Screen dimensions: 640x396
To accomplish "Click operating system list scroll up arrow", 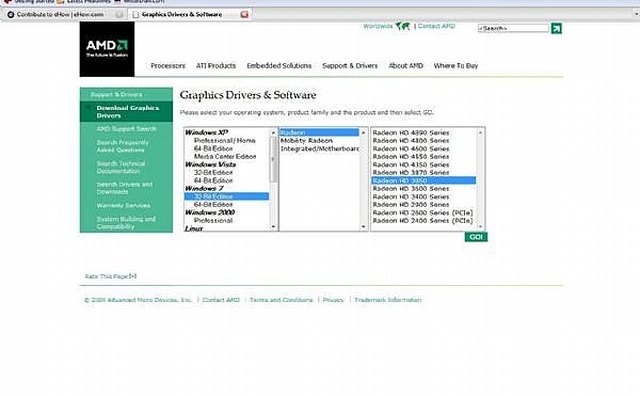I will 273,133.
